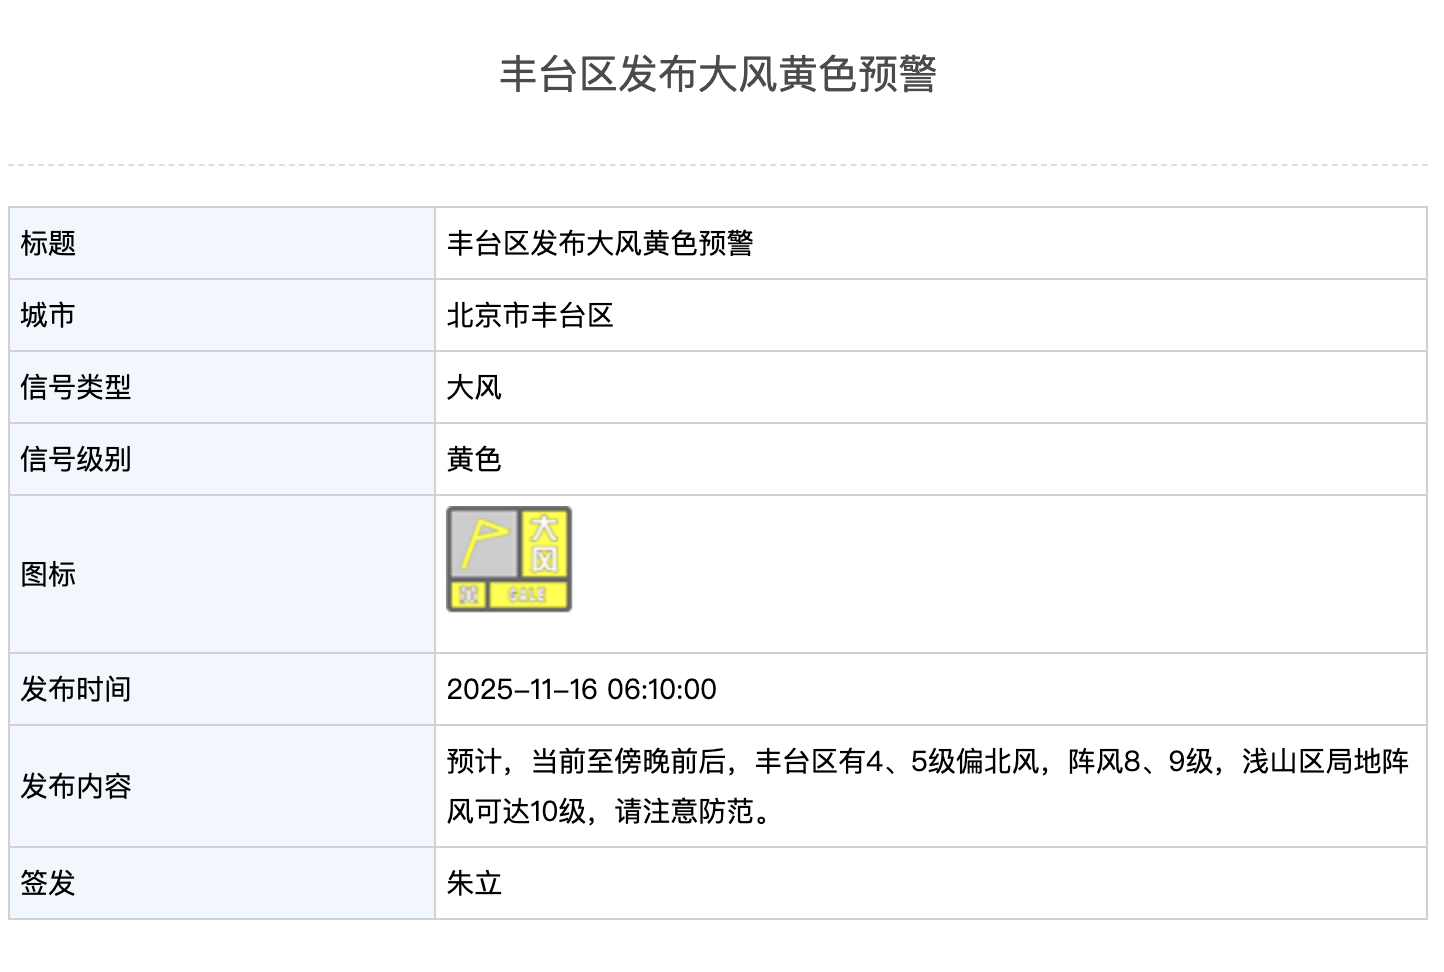This screenshot has height=972, width=1444.
Task: Select the 发布内容 row label
Action: click(x=76, y=786)
